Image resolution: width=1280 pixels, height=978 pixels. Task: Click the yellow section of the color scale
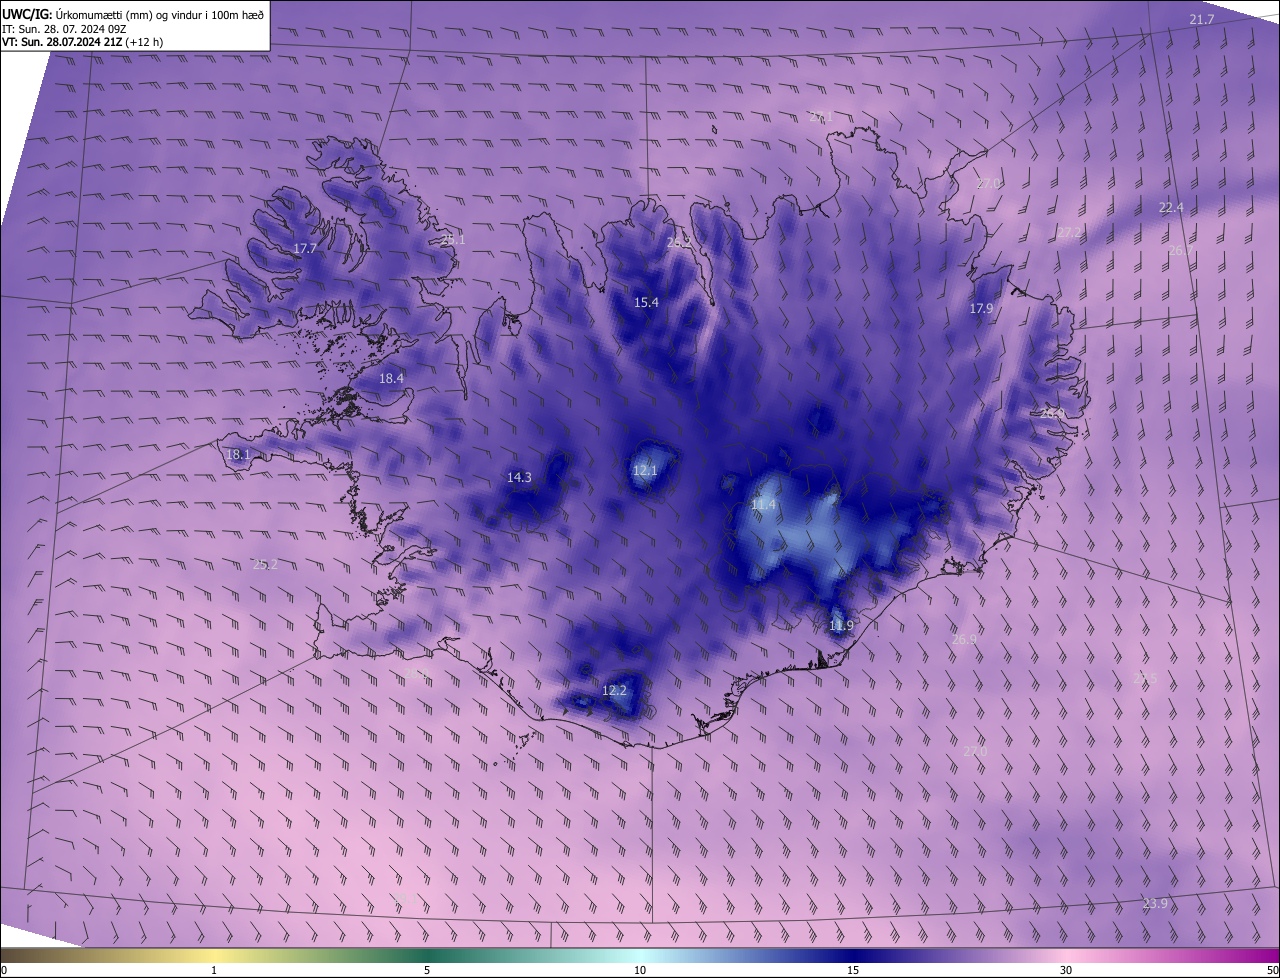(214, 955)
